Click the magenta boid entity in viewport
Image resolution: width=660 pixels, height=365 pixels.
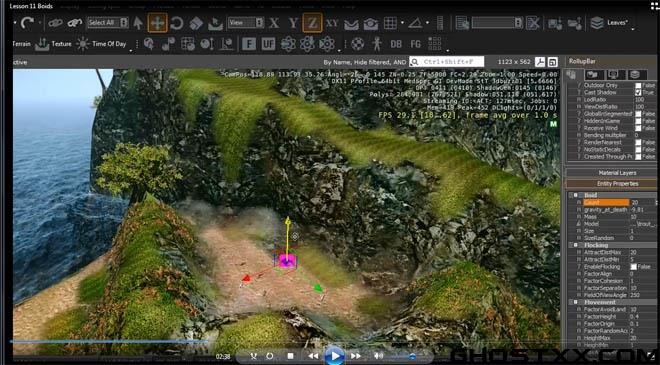coord(286,261)
